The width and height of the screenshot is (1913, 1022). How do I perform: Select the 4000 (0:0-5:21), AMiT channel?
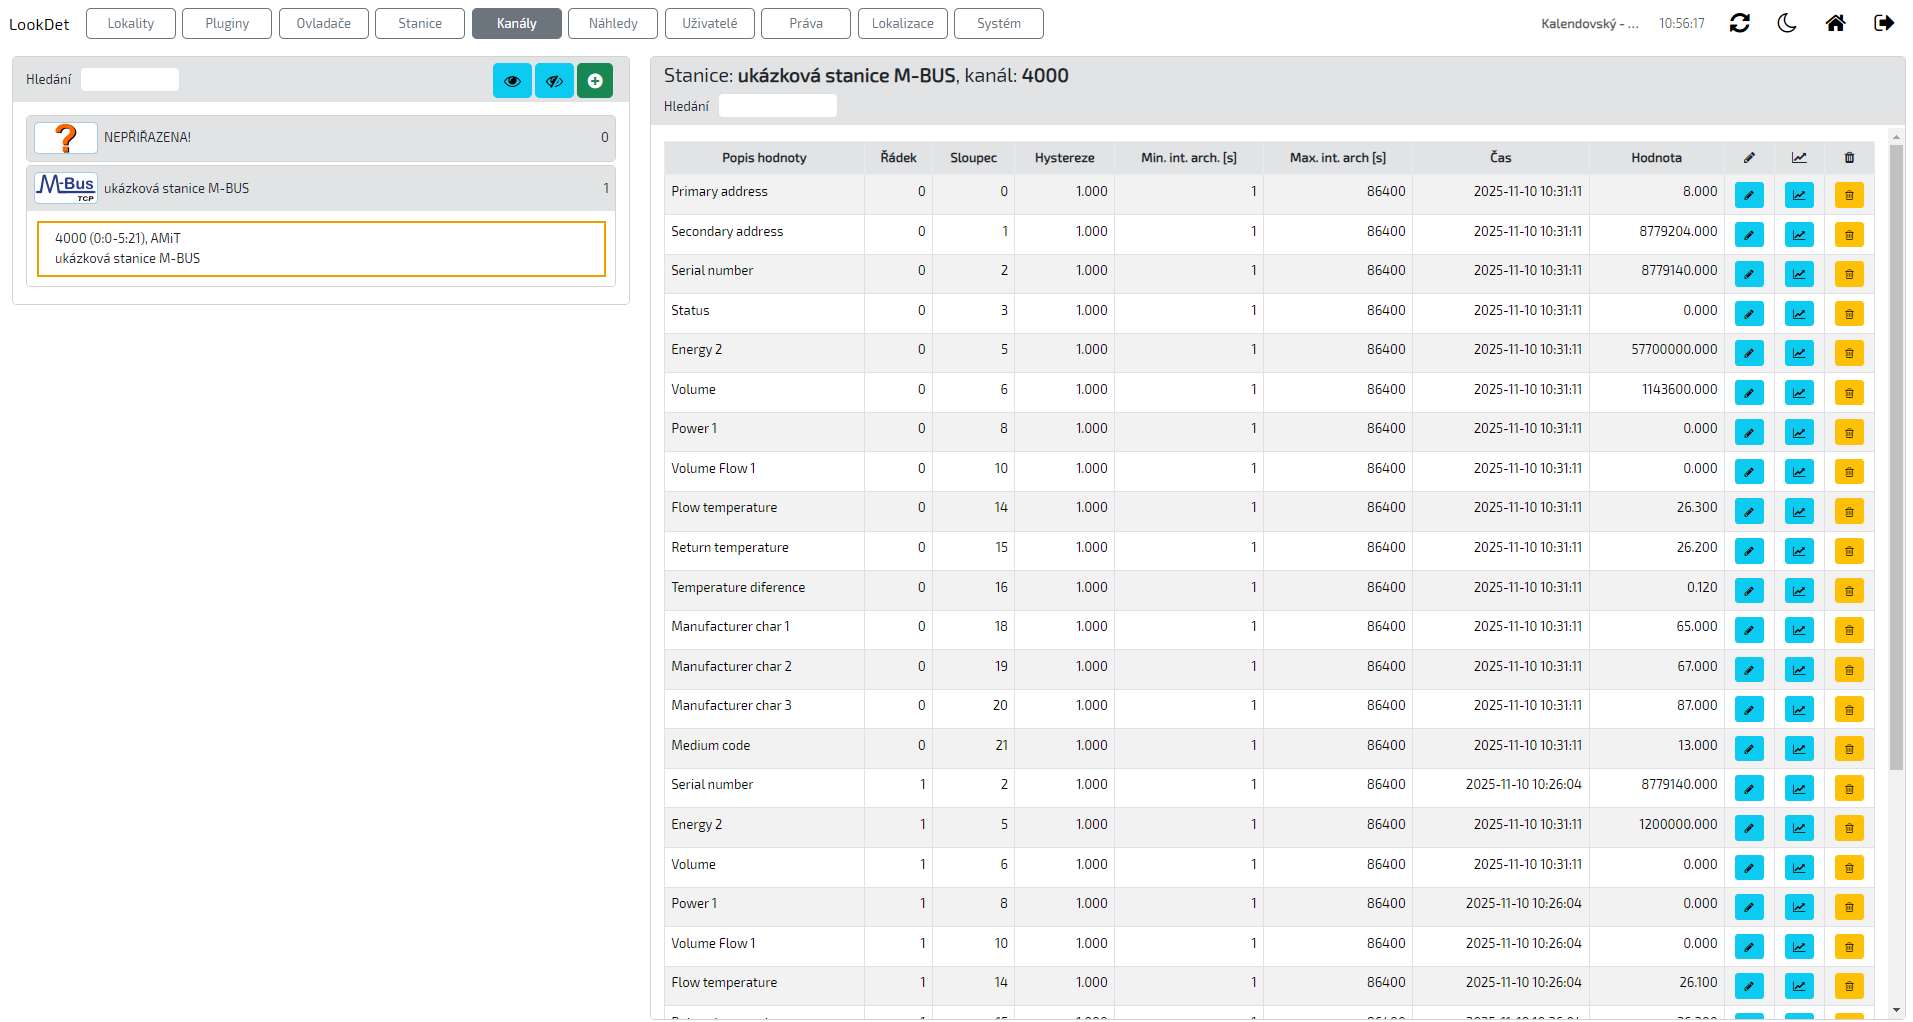tap(321, 249)
